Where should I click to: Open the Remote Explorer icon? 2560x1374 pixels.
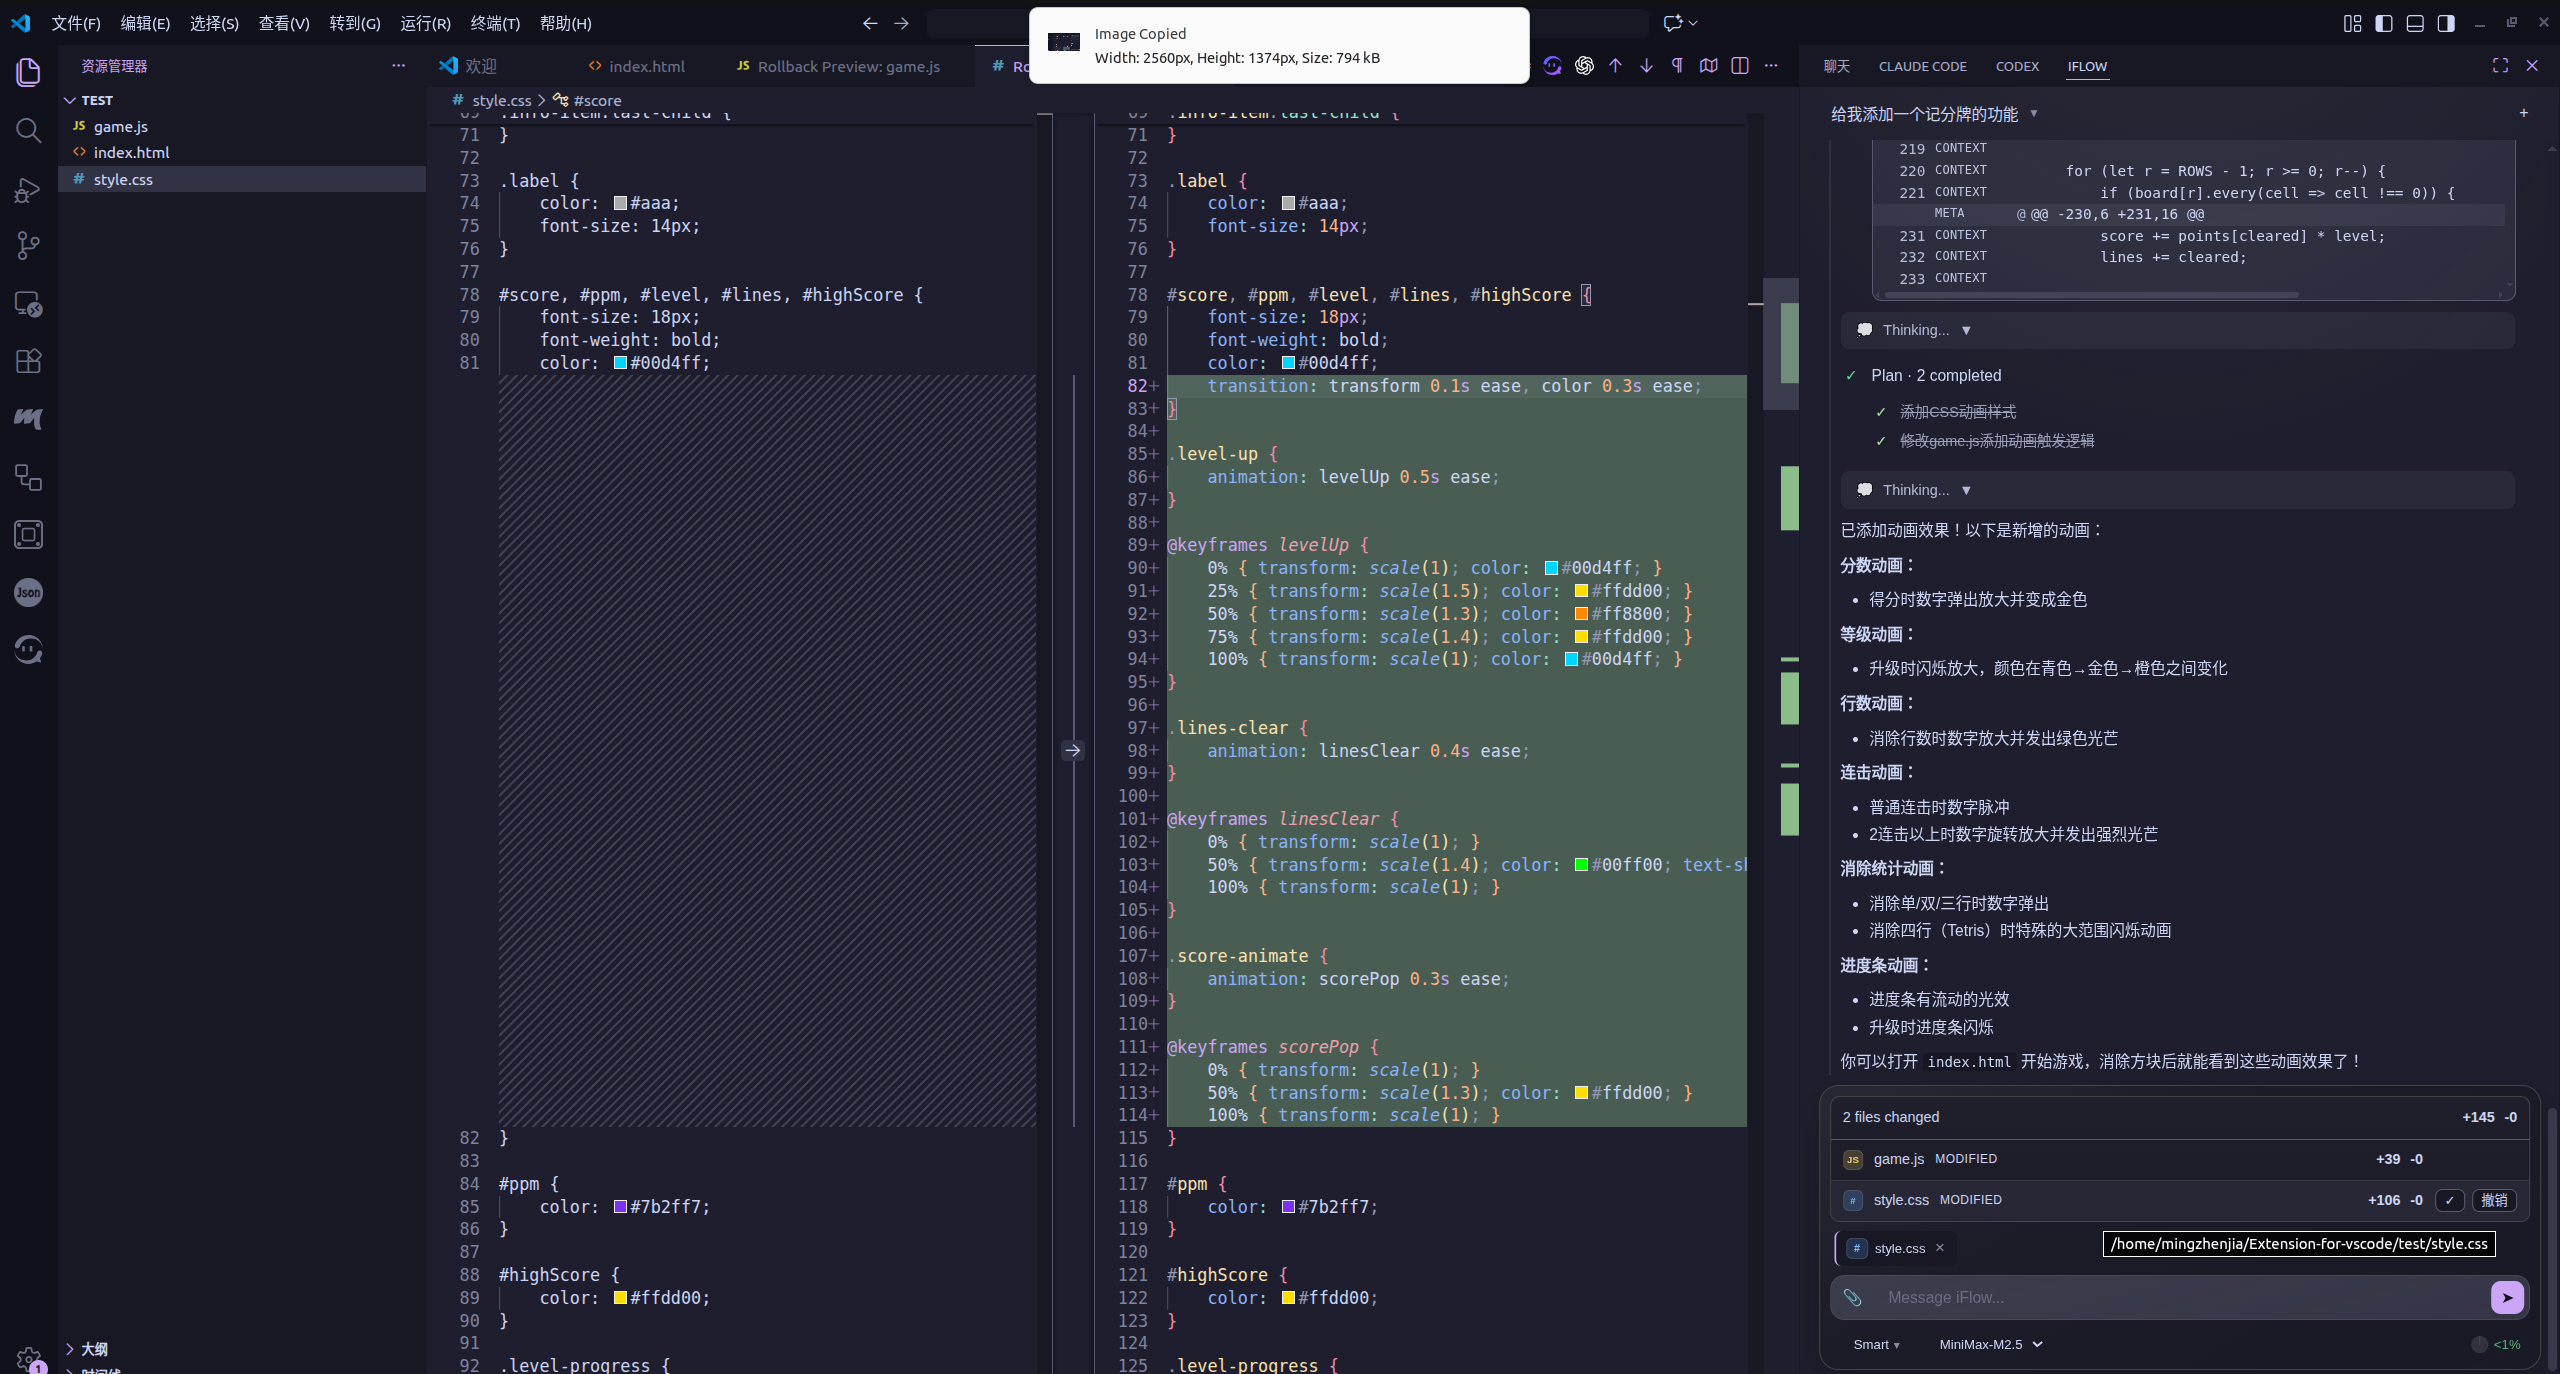coord(27,305)
